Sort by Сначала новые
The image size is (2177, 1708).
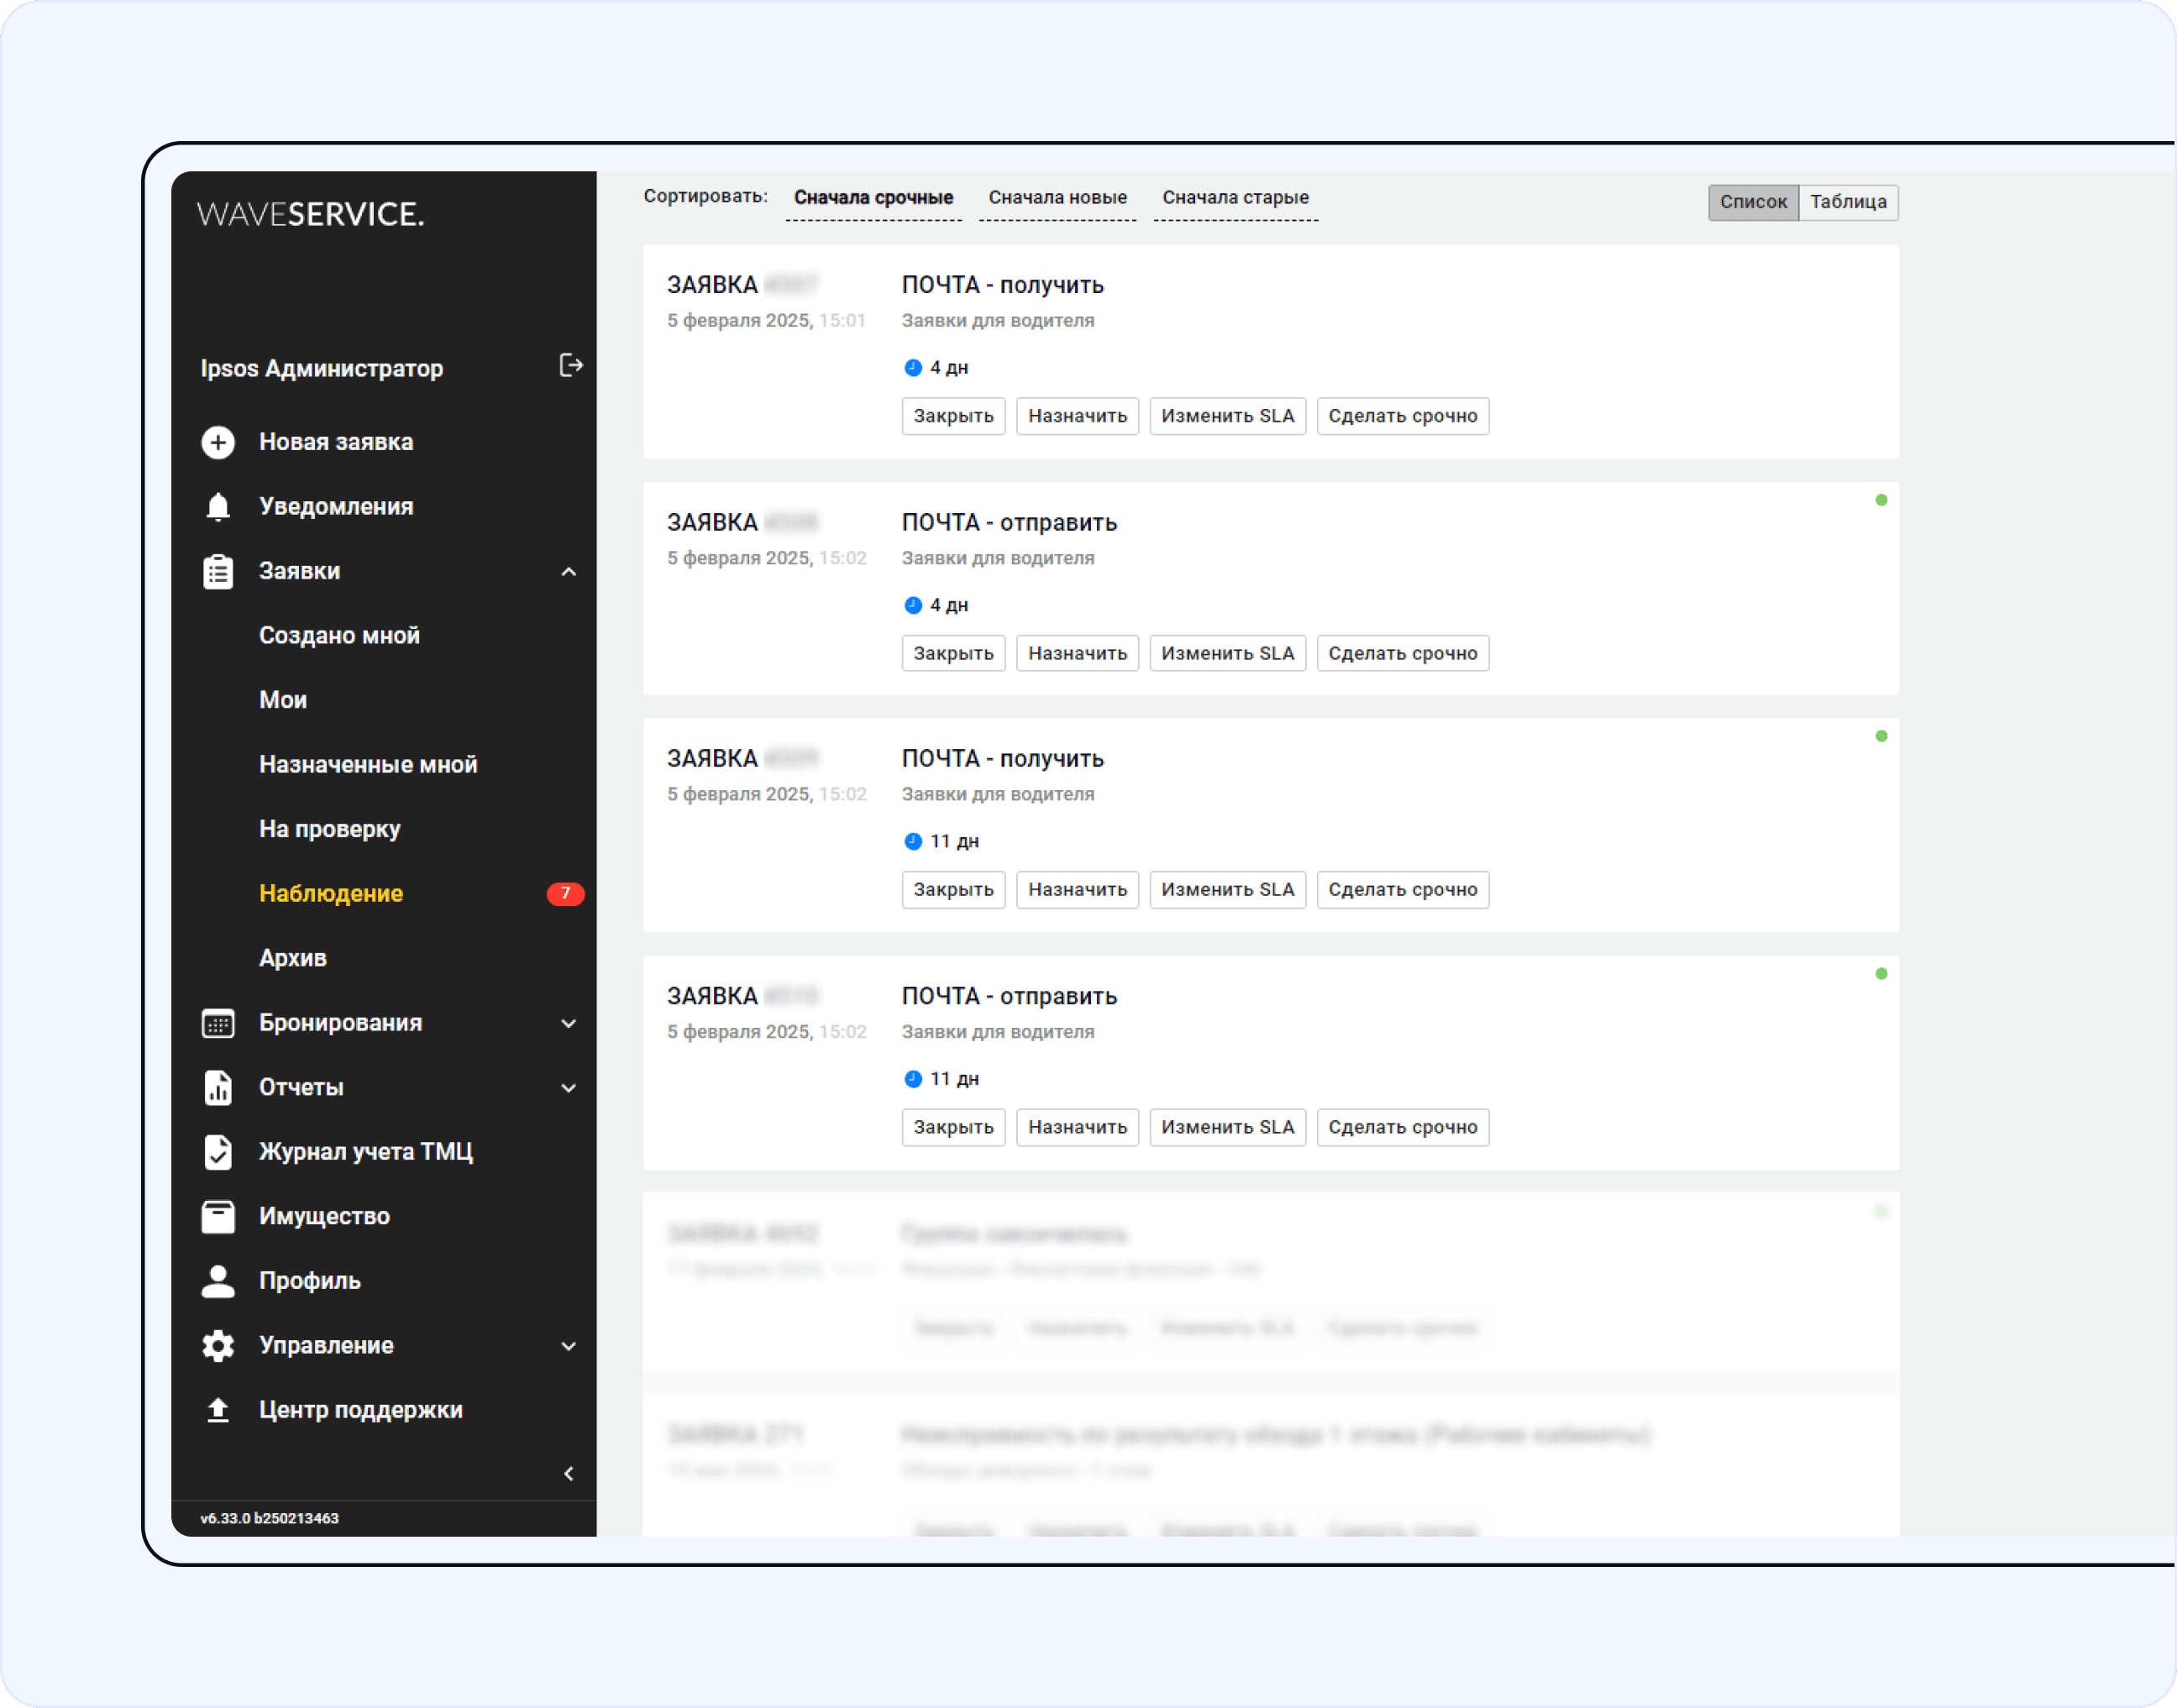(1057, 198)
